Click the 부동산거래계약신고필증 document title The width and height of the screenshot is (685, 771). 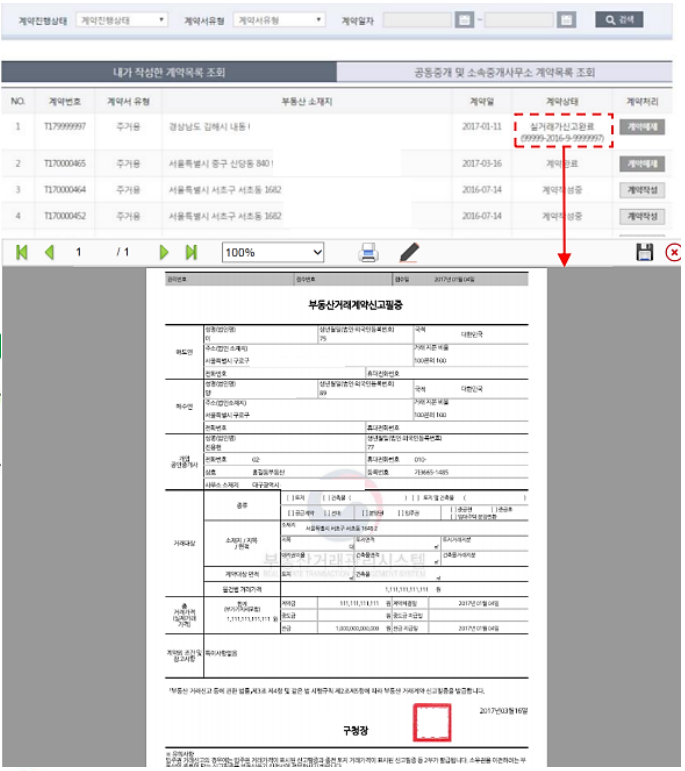356,305
